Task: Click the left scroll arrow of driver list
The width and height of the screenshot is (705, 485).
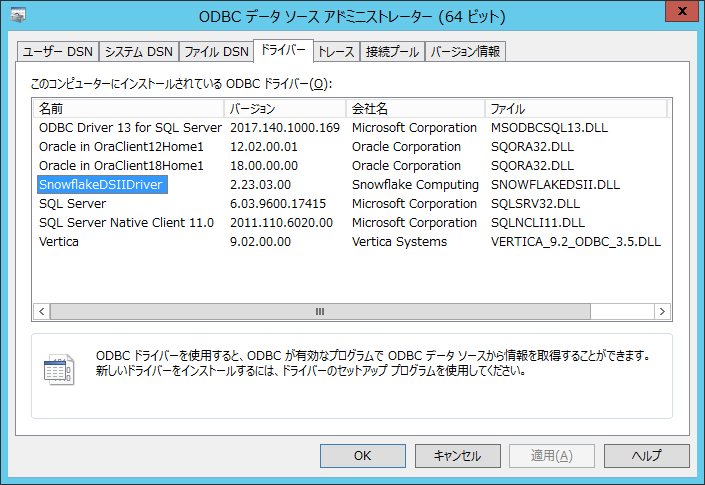Action: click(x=42, y=311)
